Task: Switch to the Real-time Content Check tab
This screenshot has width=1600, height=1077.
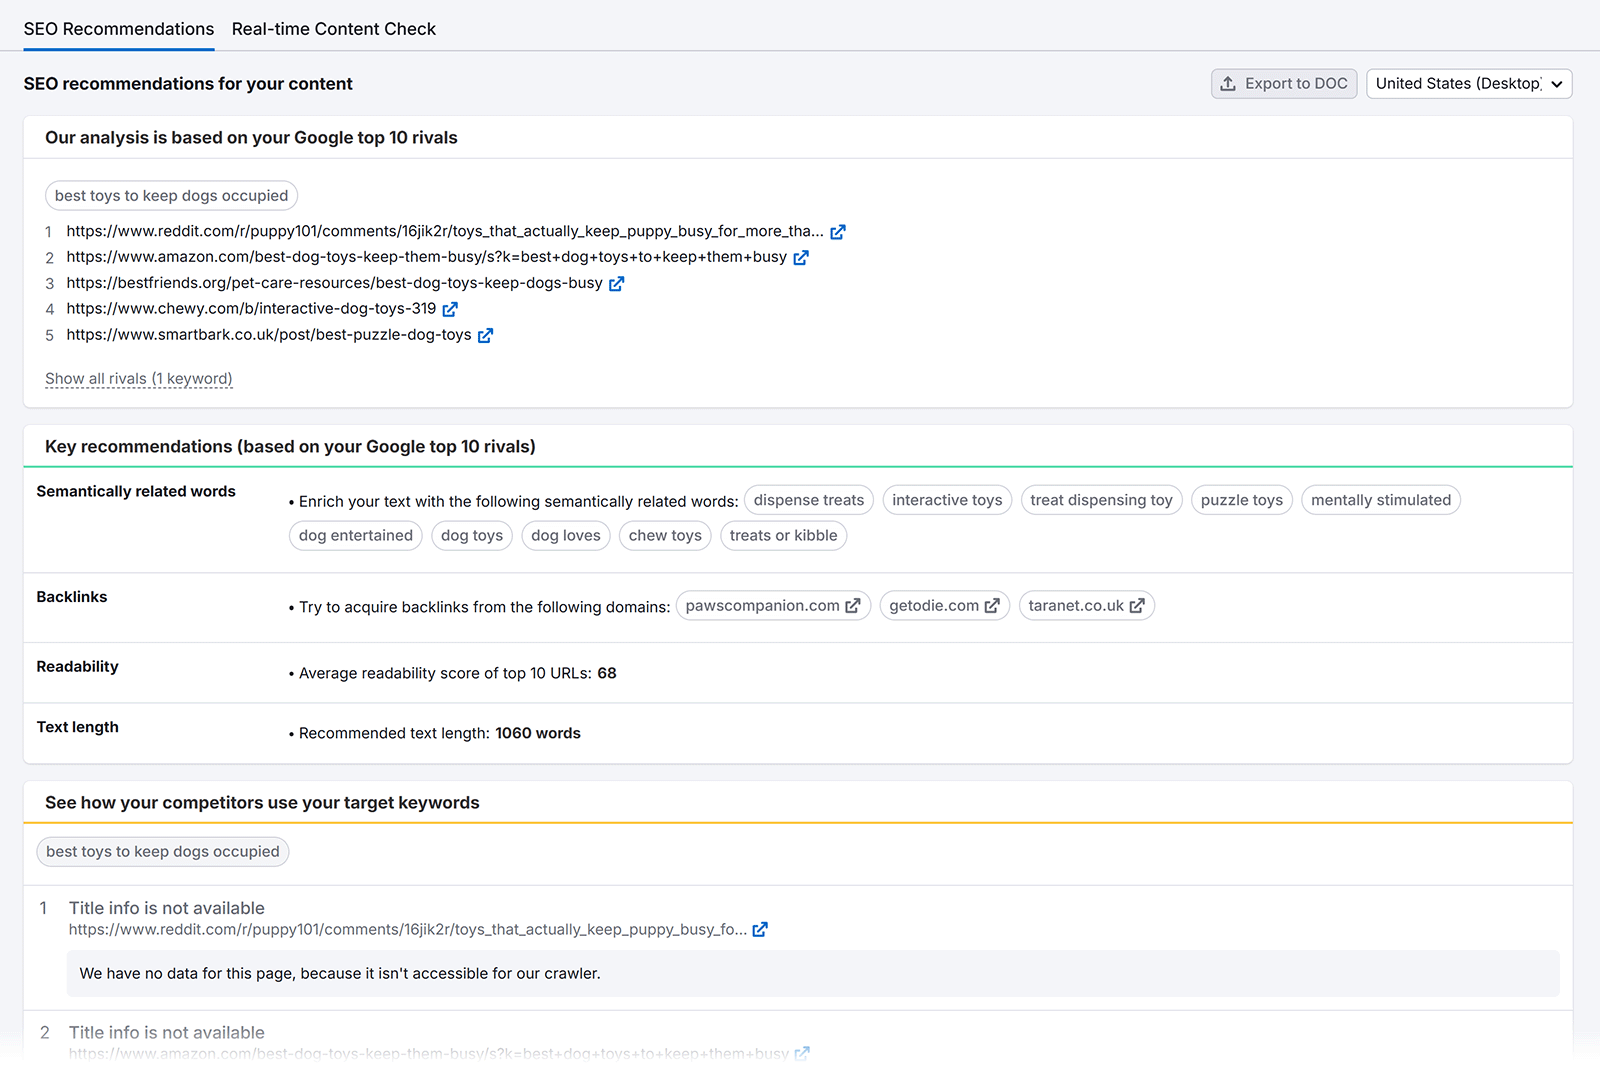Action: [334, 29]
